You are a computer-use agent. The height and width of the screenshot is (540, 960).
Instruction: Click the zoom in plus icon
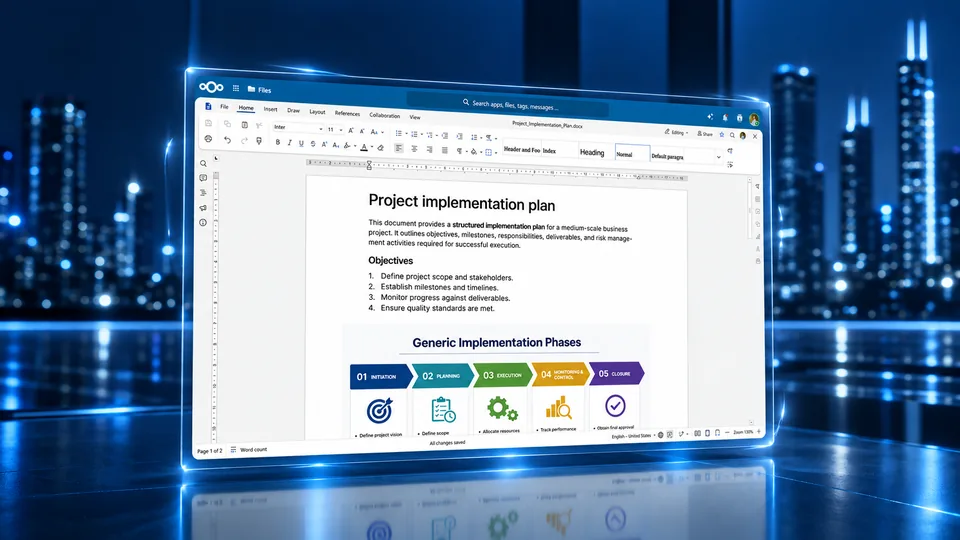(x=759, y=432)
